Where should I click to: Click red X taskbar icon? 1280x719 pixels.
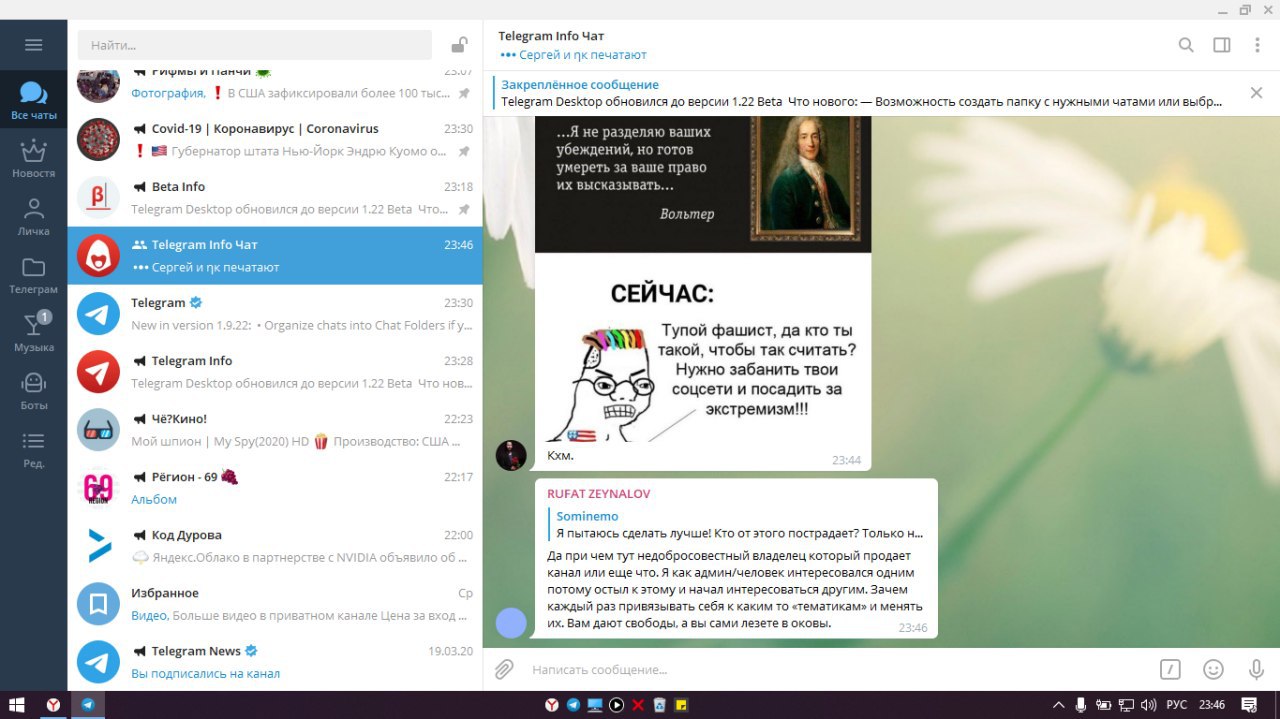638,705
